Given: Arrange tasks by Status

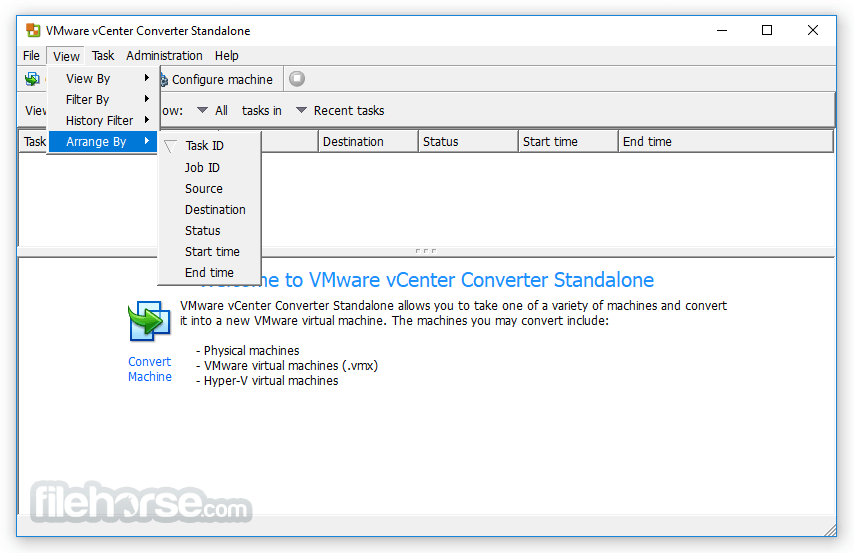Looking at the screenshot, I should 210,230.
